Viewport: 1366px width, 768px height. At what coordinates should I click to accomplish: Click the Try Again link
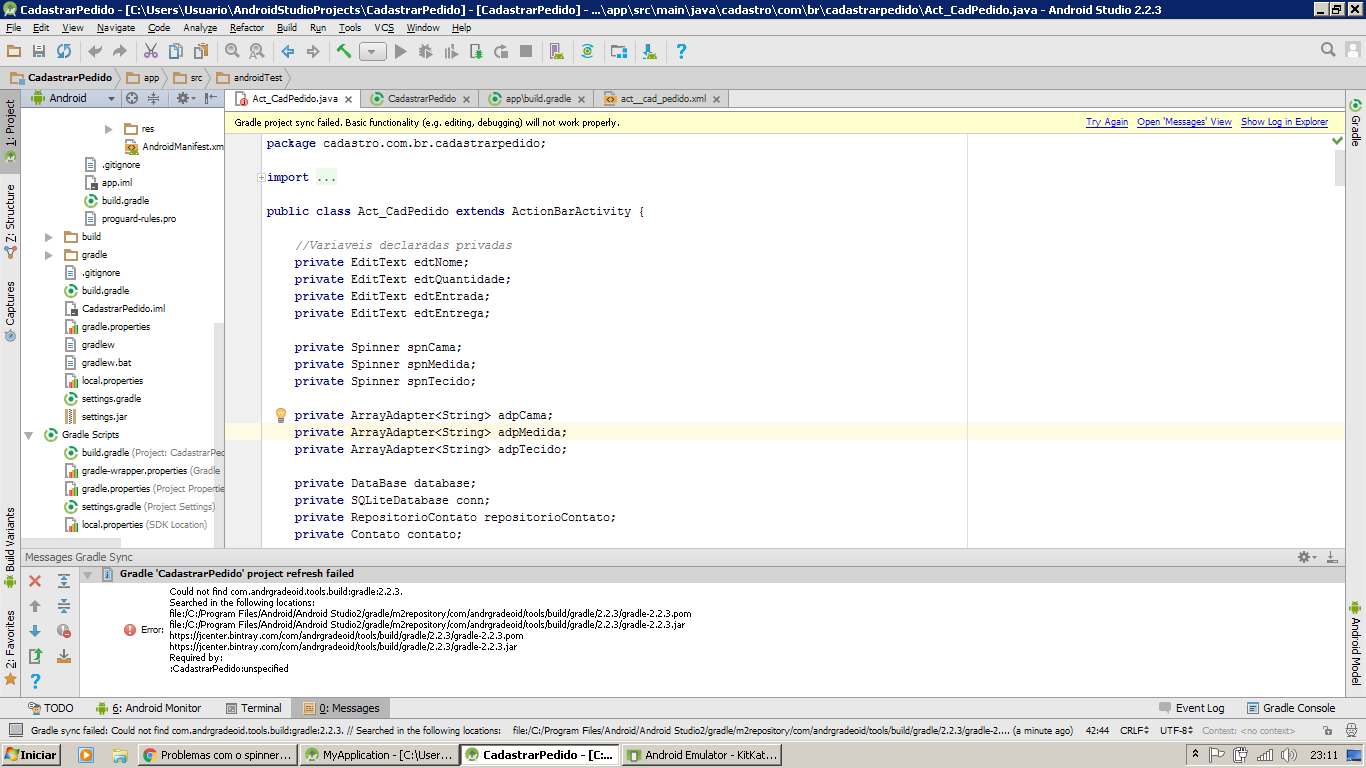coord(1107,122)
